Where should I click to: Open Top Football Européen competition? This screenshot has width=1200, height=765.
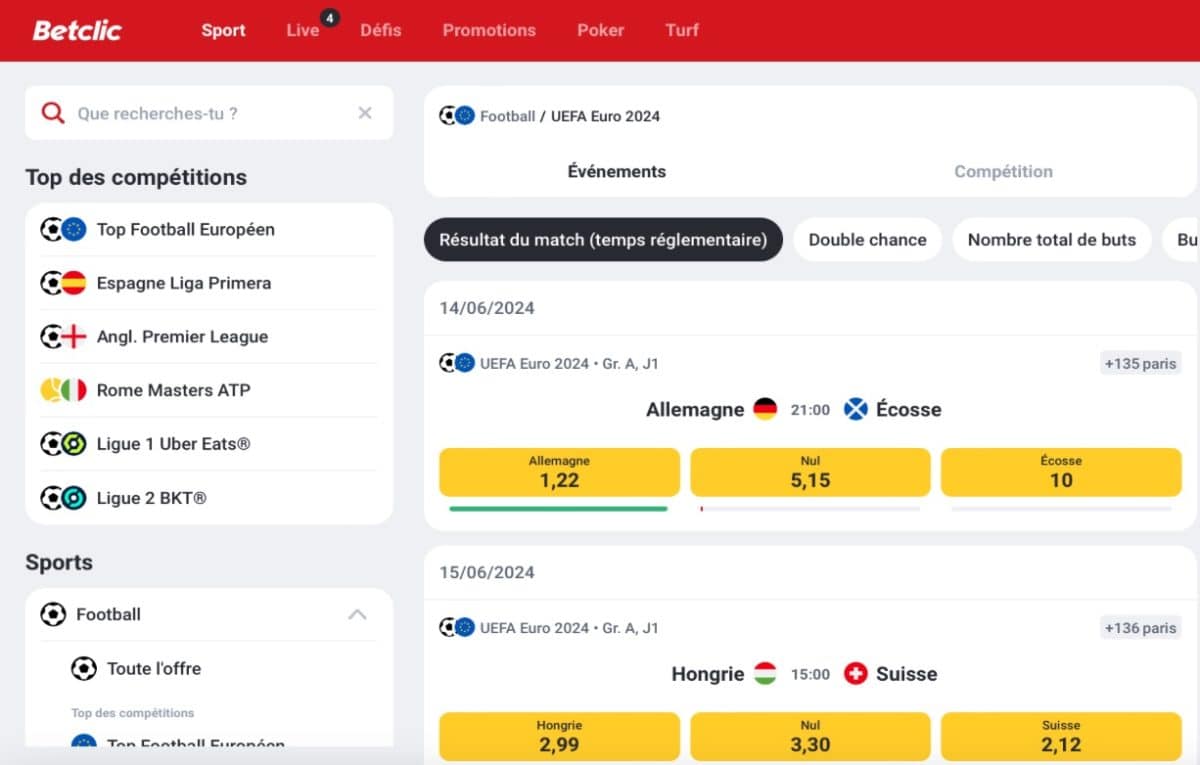pos(208,230)
